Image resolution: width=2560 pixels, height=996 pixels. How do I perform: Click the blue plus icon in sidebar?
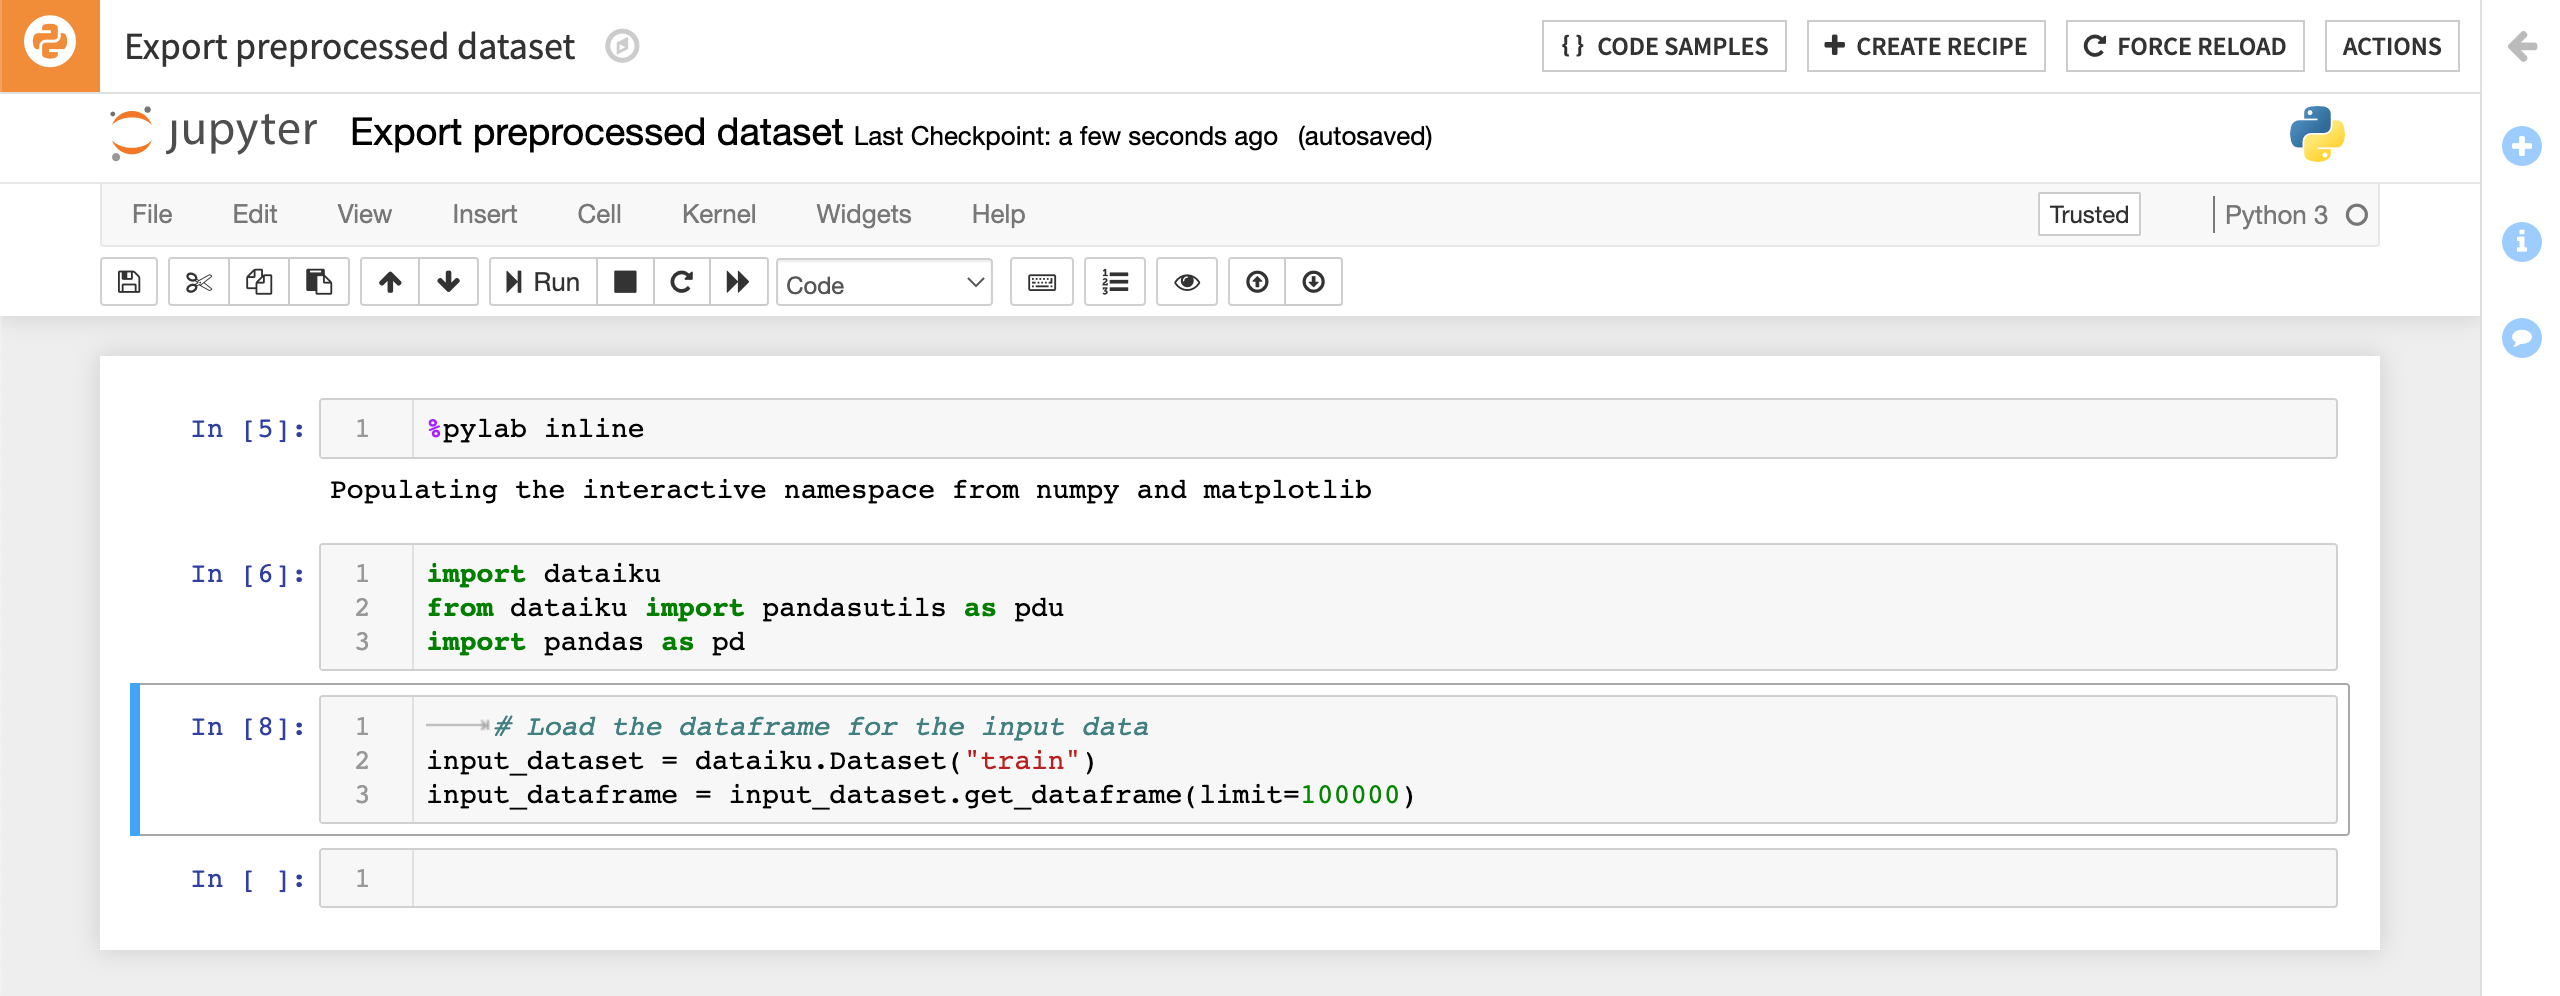(2522, 146)
